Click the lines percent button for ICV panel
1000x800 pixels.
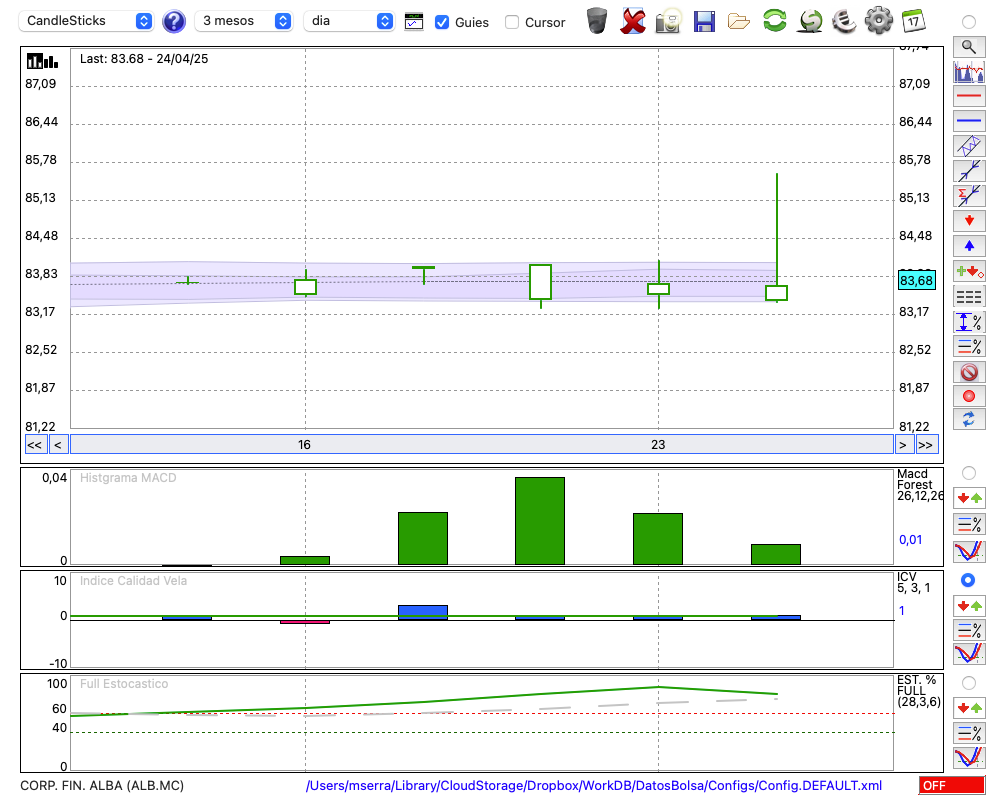tap(969, 630)
